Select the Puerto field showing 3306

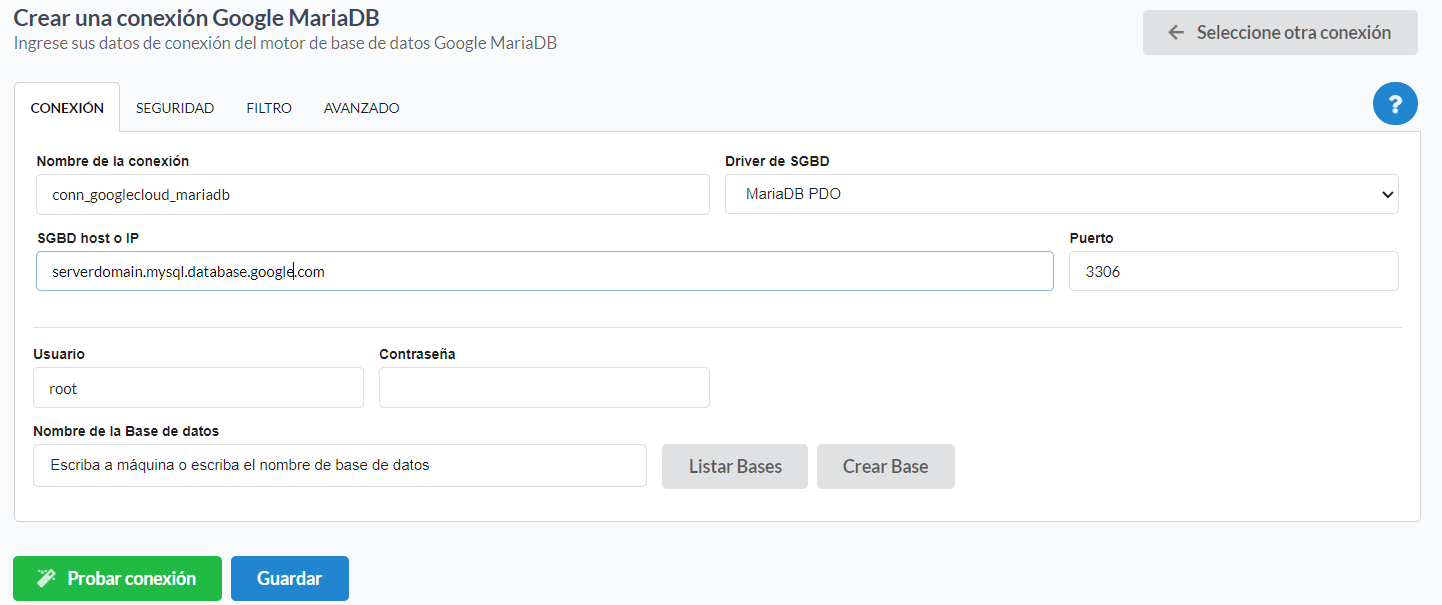(x=1233, y=270)
